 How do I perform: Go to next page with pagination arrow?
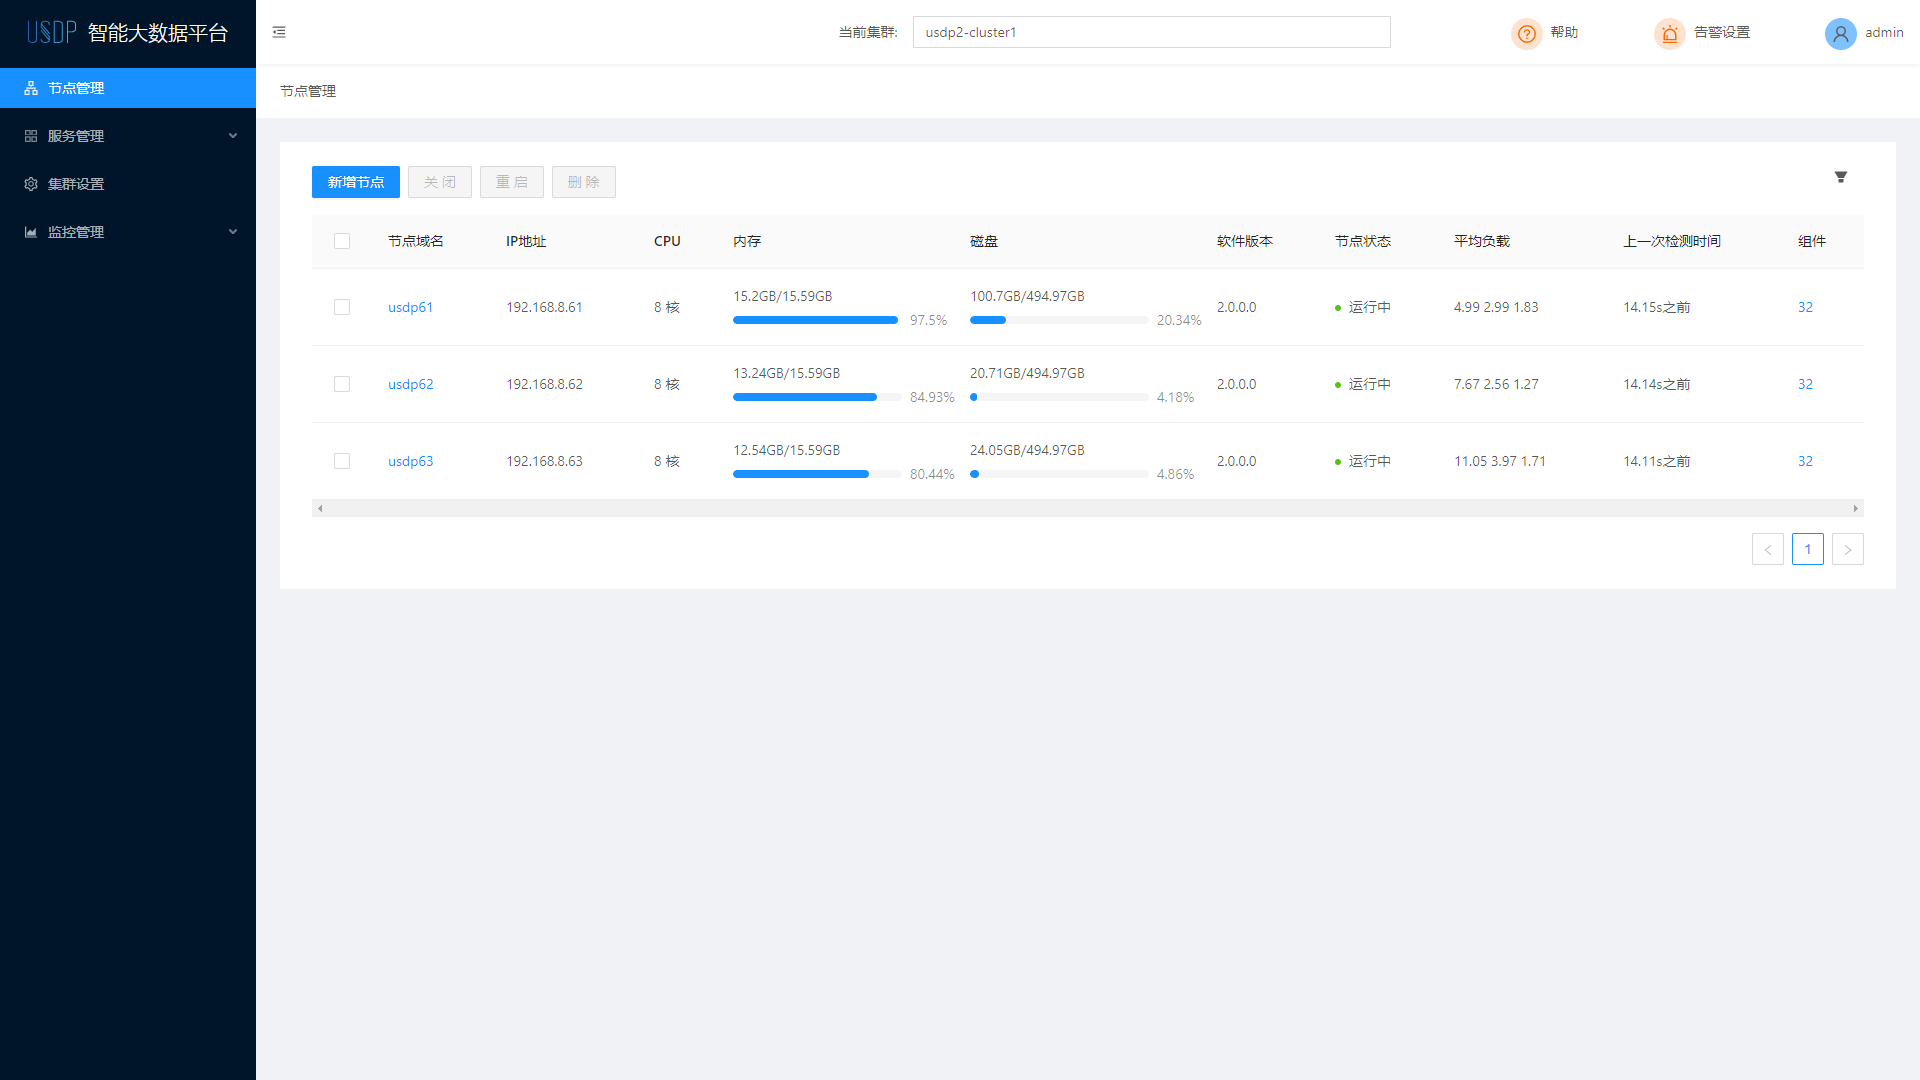[1847, 549]
